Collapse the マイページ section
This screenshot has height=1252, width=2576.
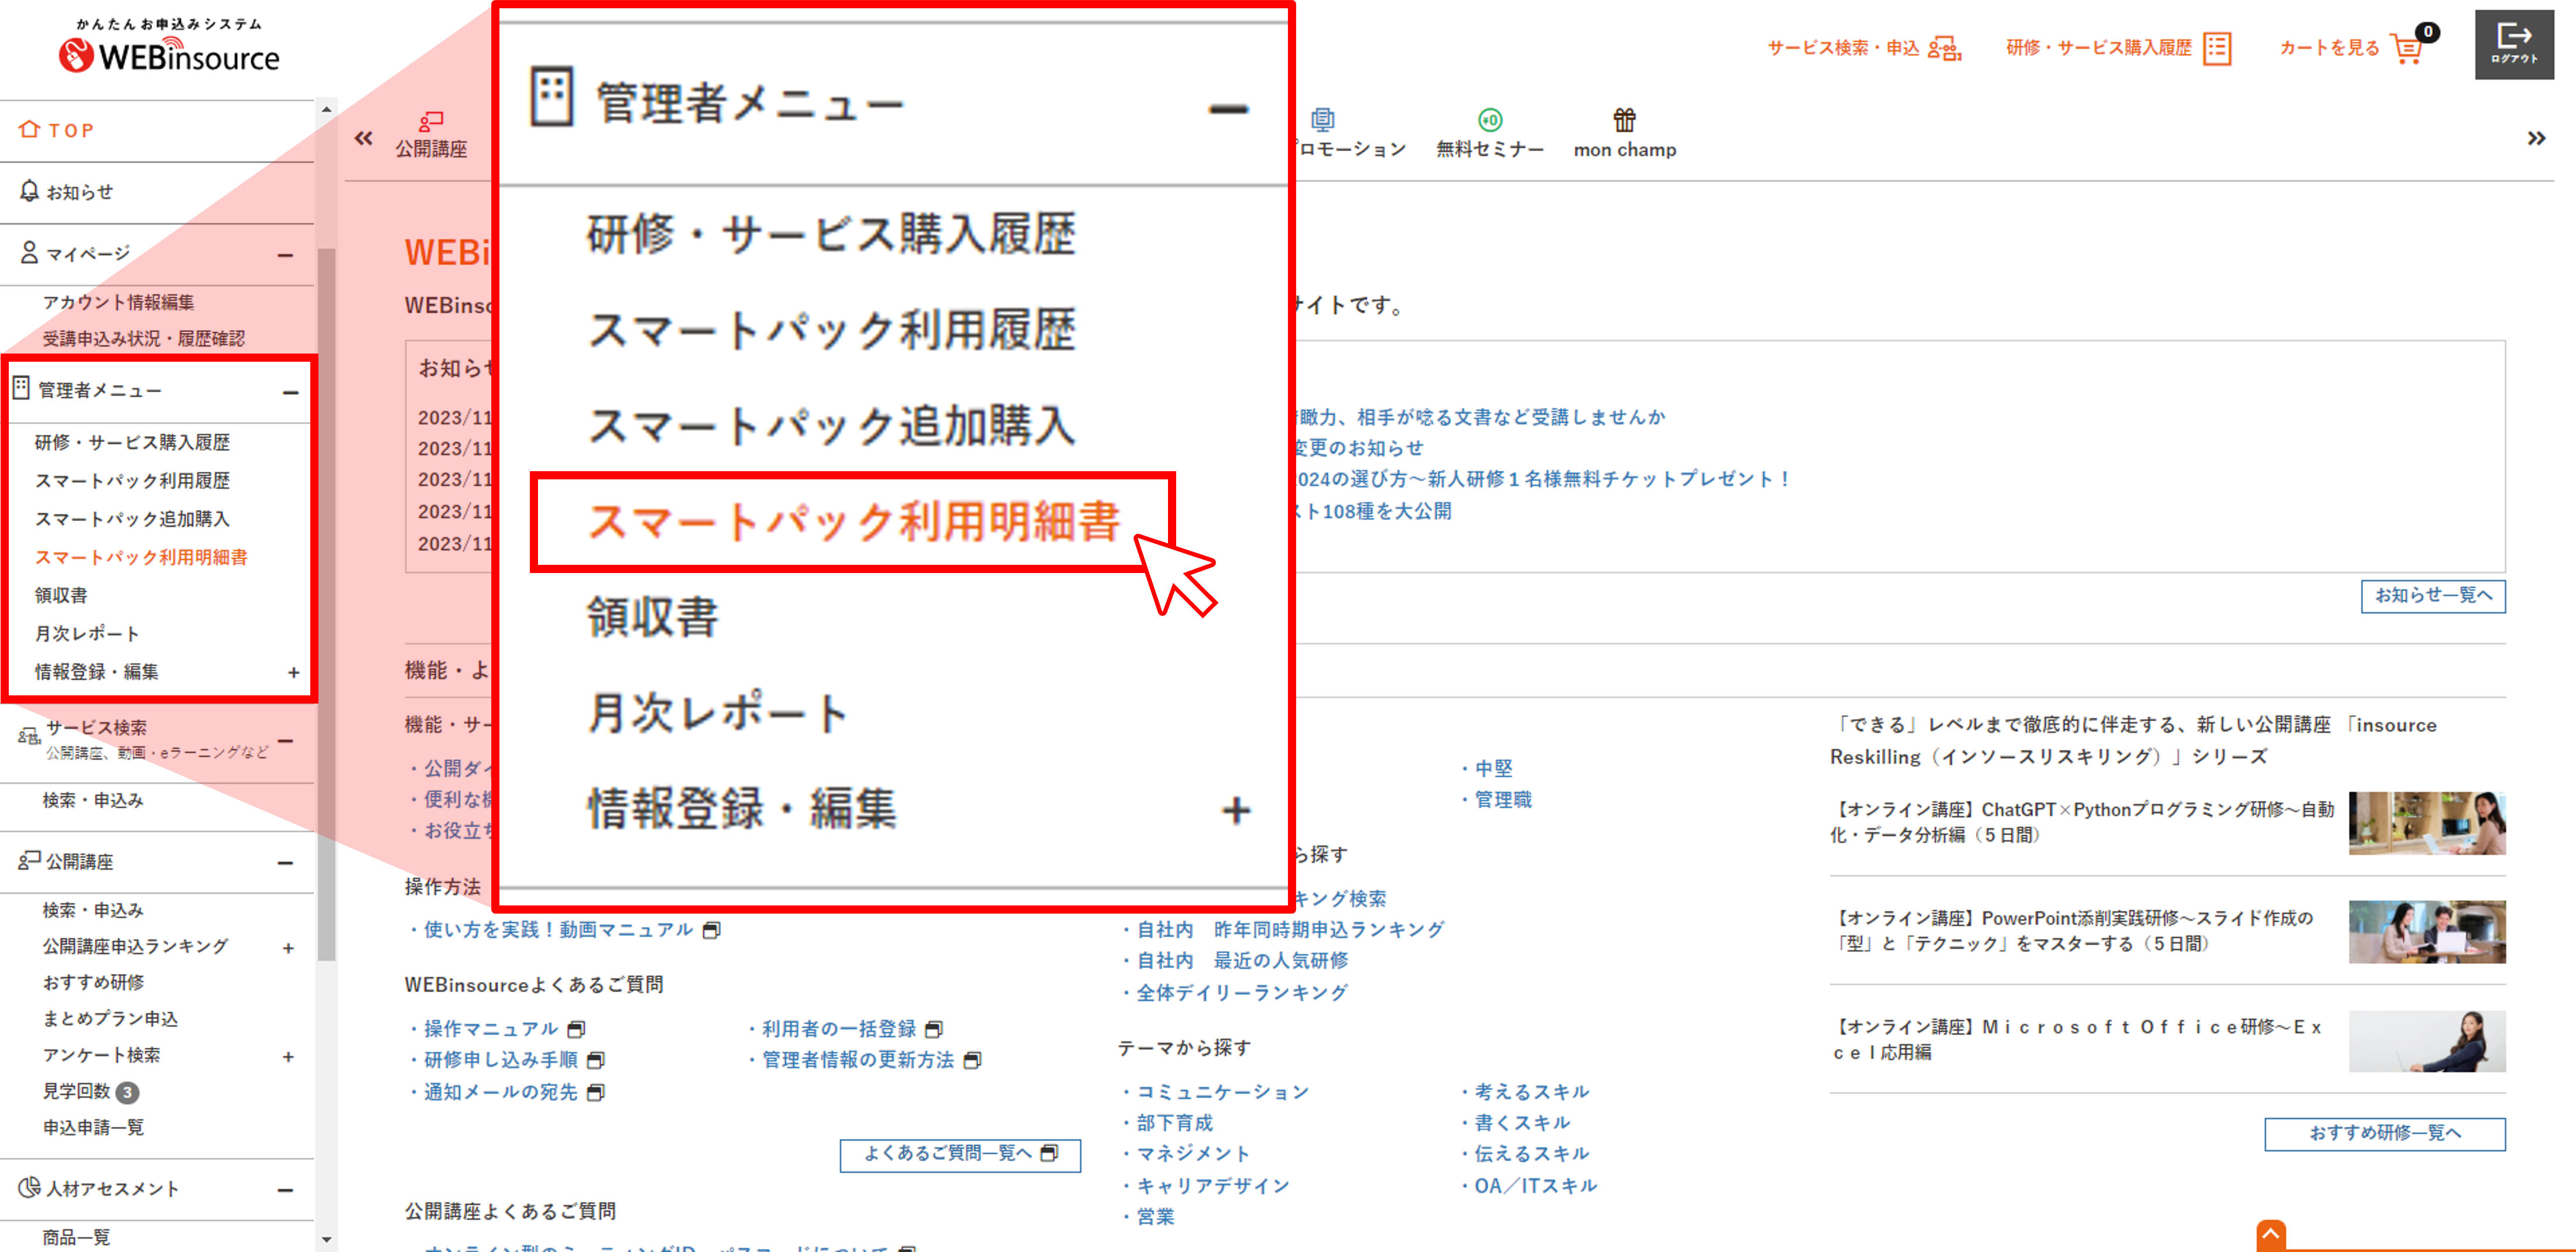[286, 256]
